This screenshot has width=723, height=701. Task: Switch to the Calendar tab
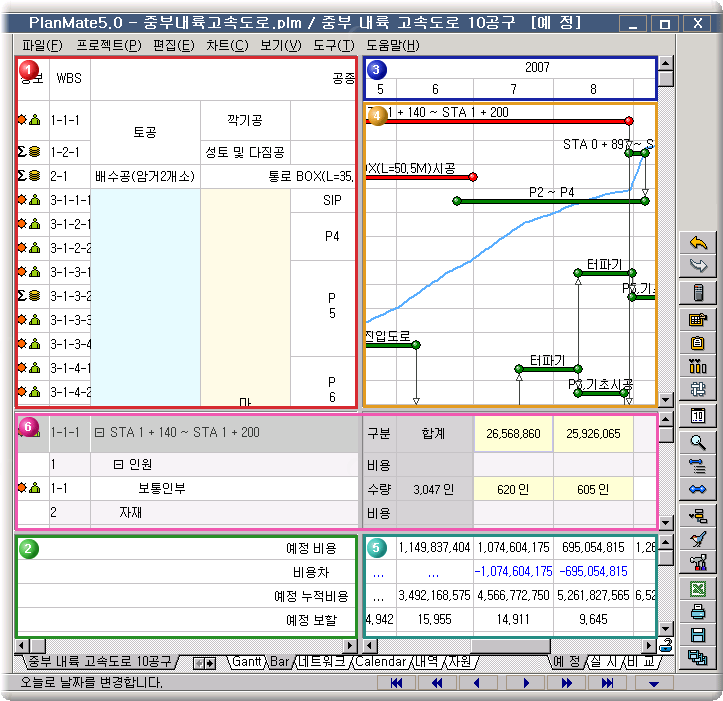(380, 662)
